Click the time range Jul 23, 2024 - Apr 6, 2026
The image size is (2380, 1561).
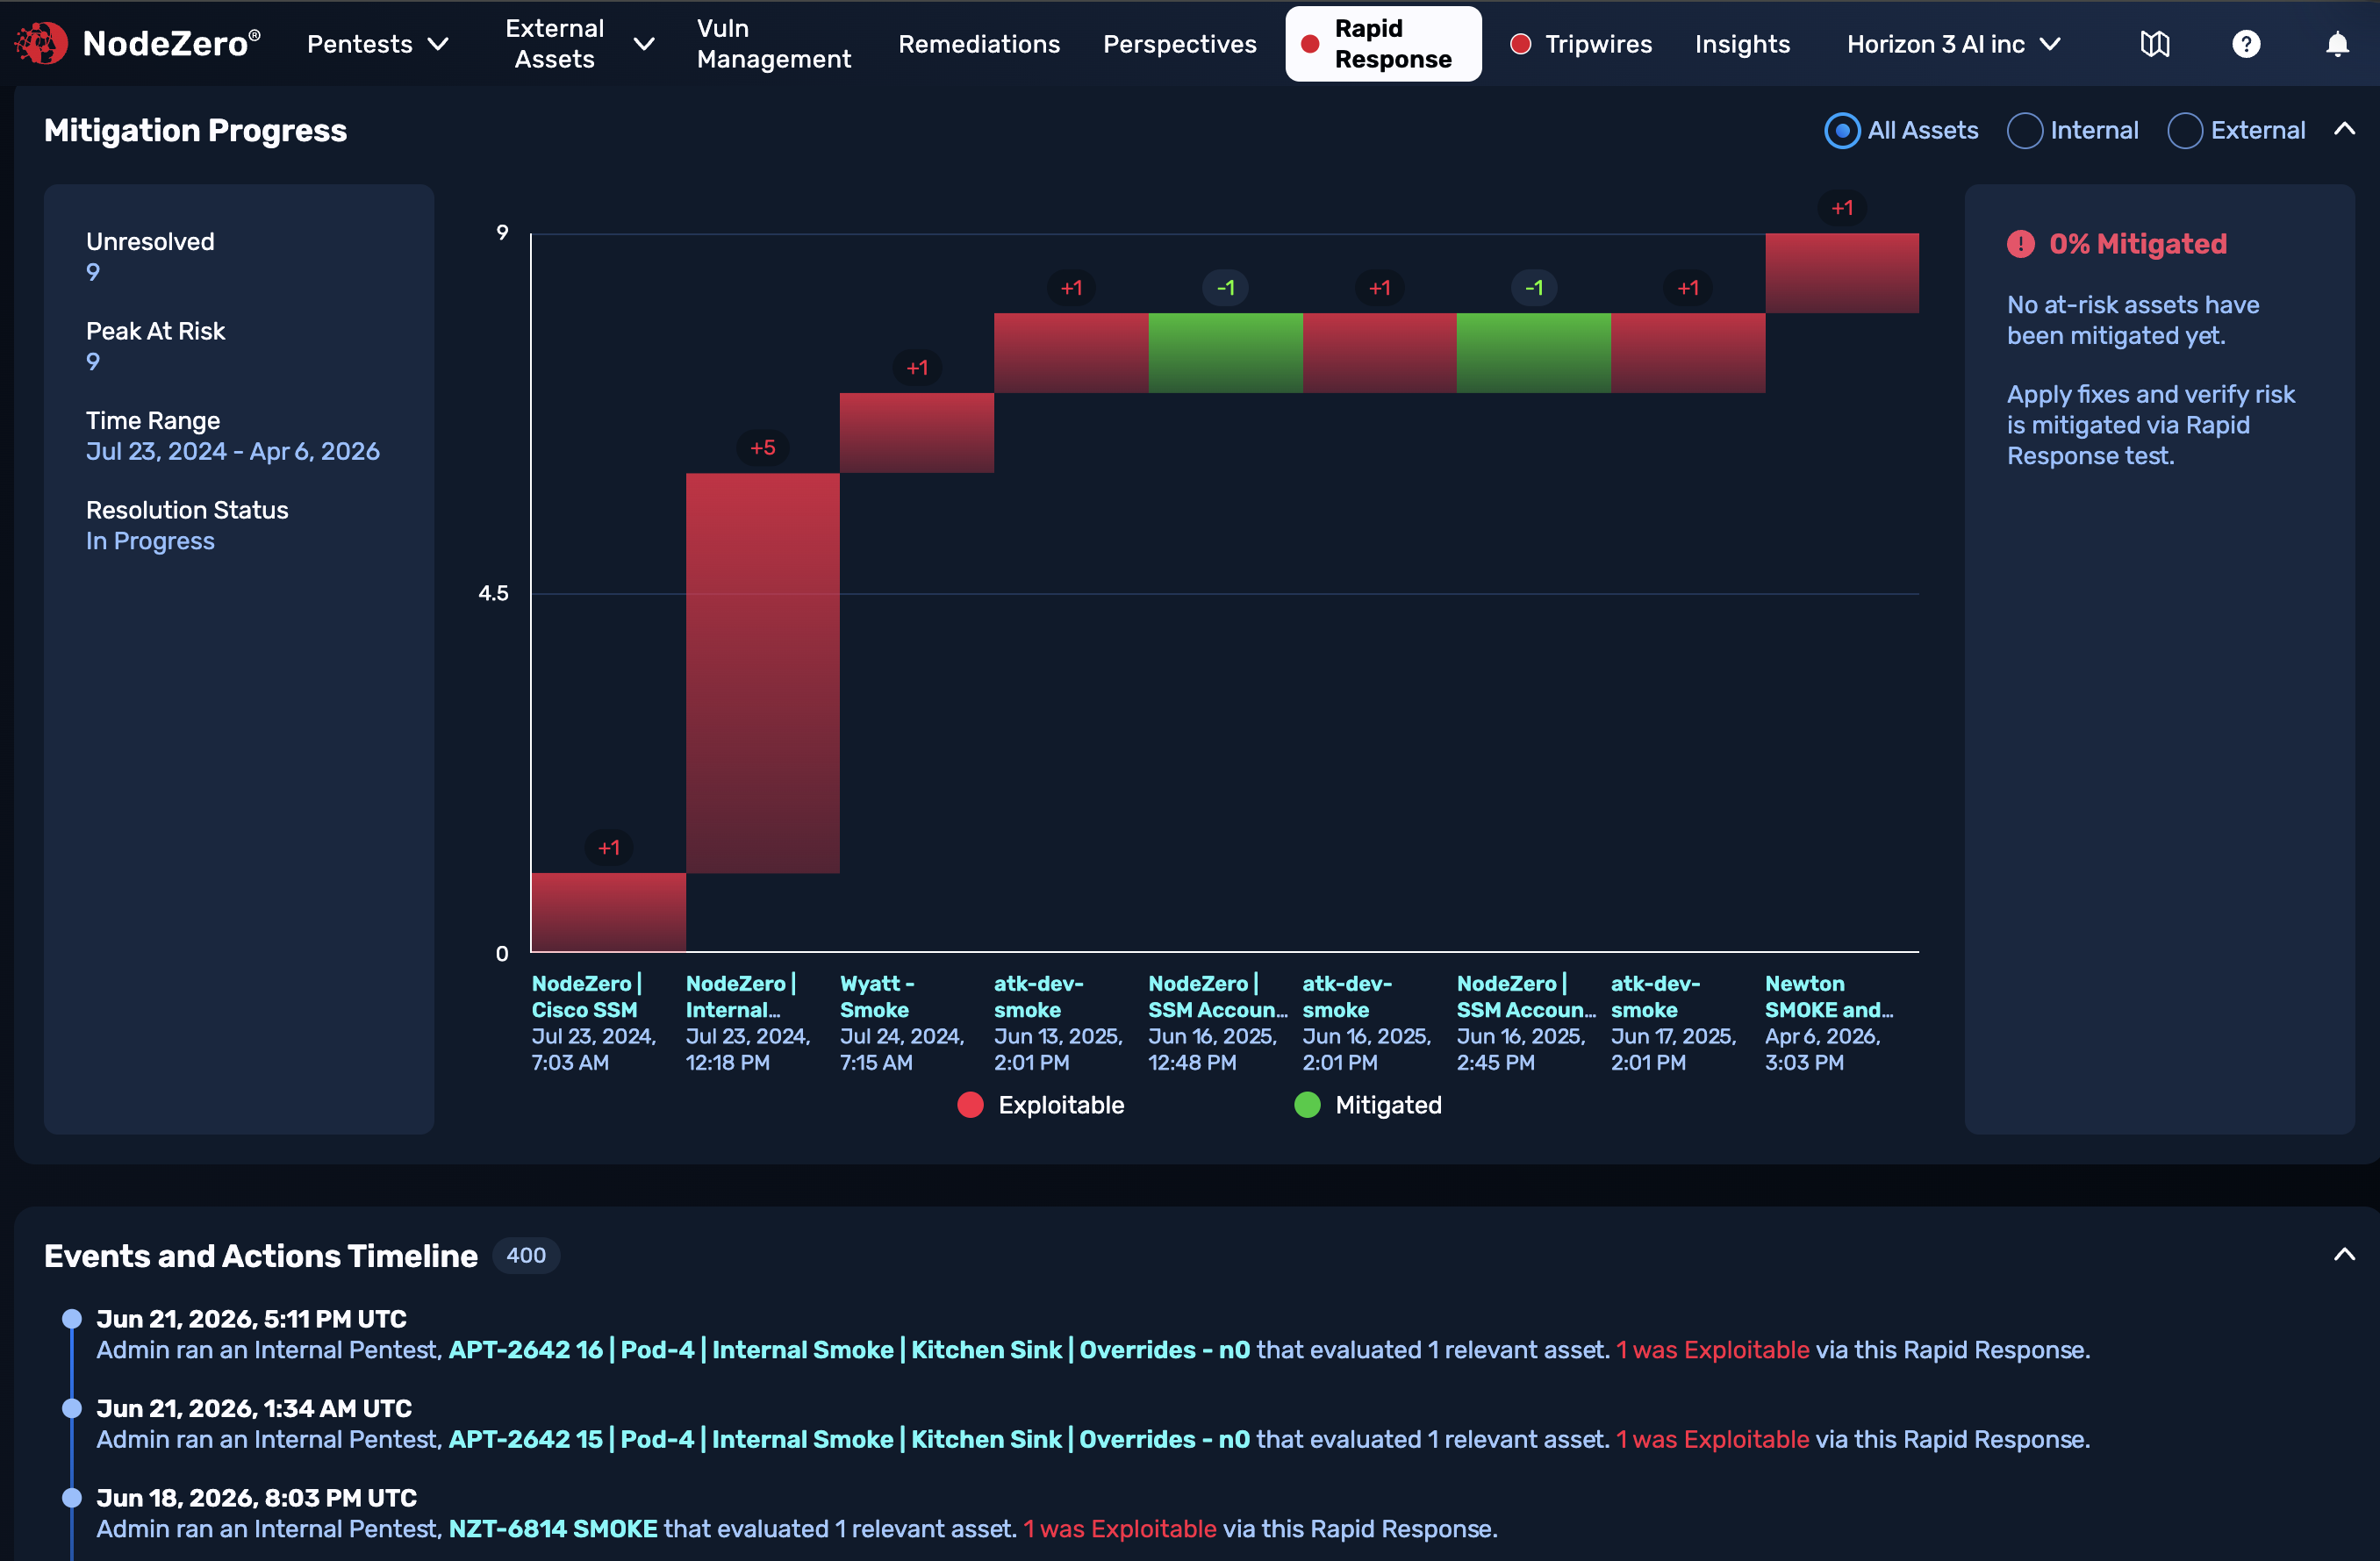(232, 452)
